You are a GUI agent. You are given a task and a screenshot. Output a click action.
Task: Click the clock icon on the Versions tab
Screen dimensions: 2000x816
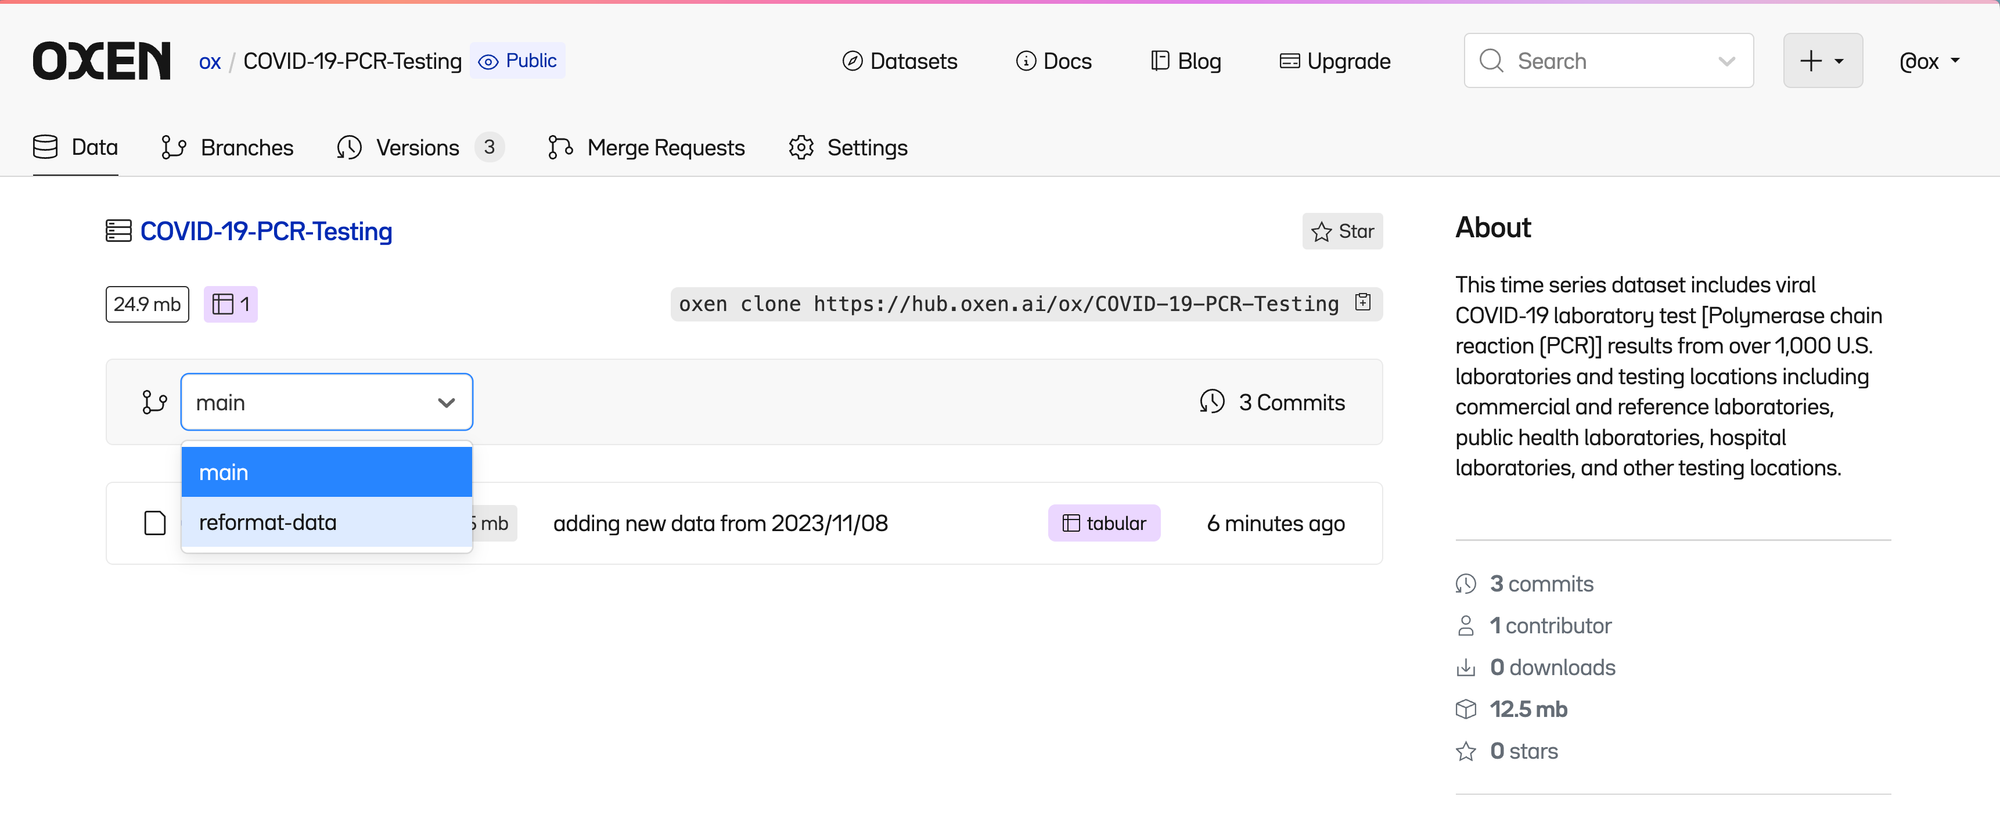point(349,147)
